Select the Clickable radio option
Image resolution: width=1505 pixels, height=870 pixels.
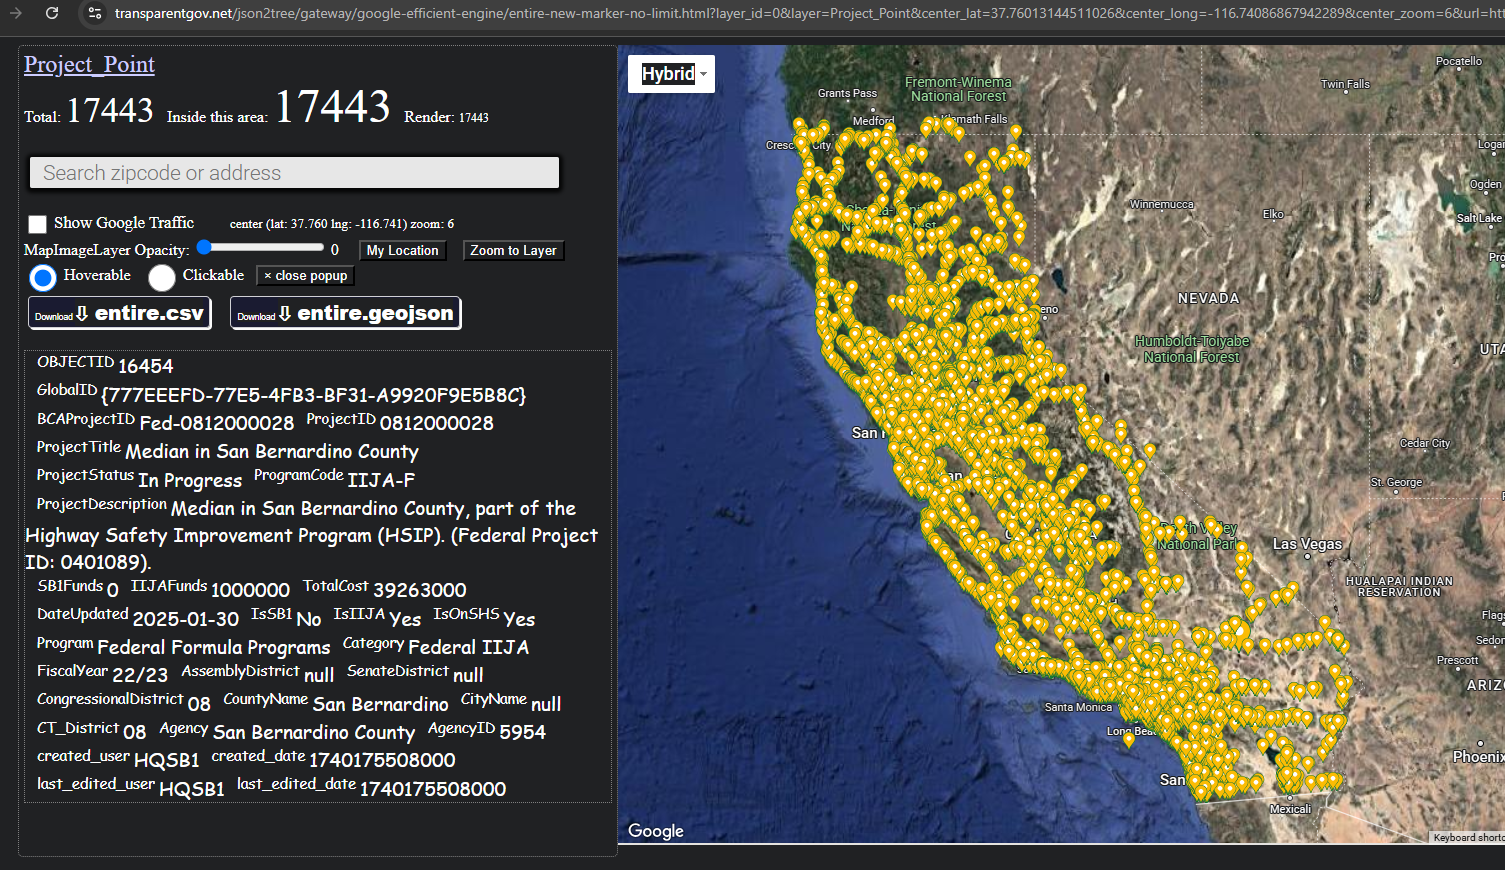pyautogui.click(x=162, y=277)
